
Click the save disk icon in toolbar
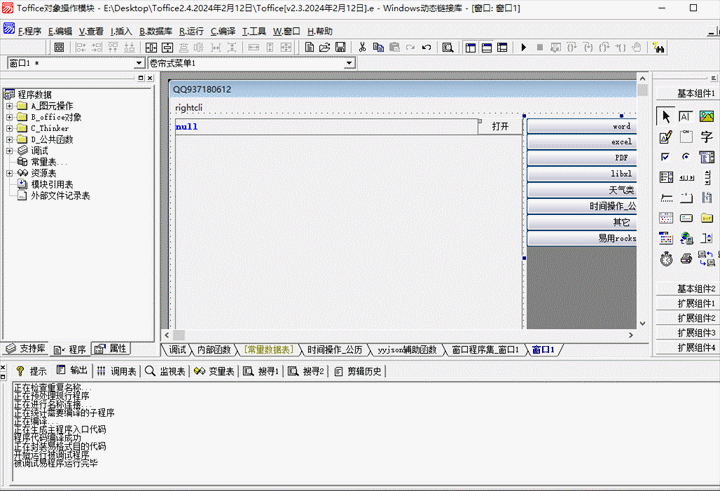[x=340, y=47]
